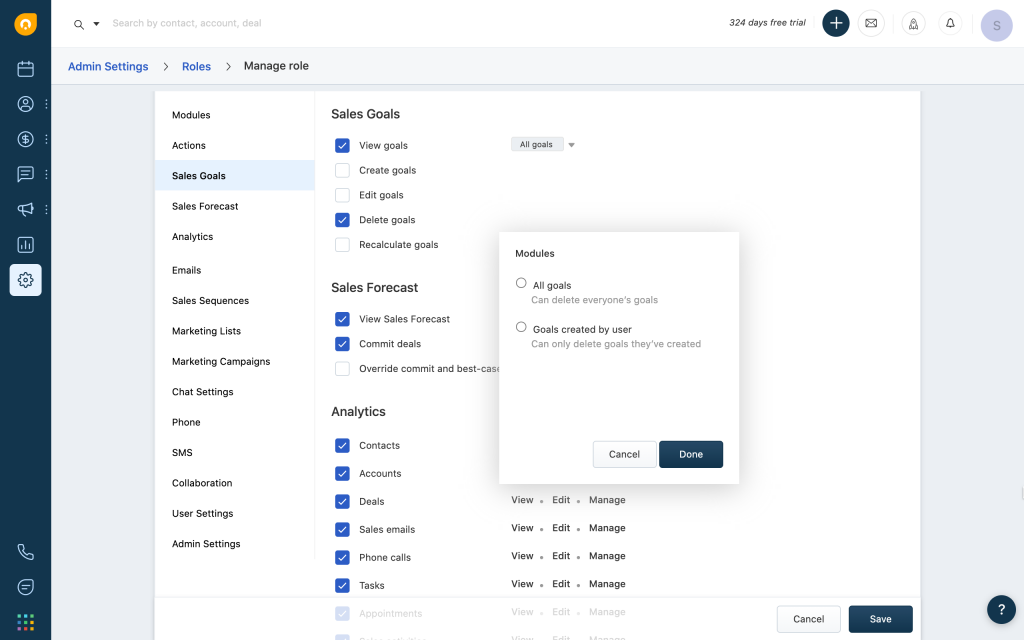Select the 'Goals created by user' radio option

click(521, 326)
